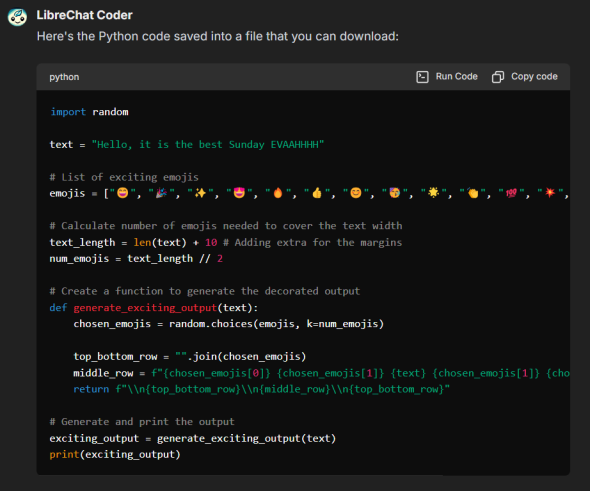Click the 'emojis' variable name in the emoji list line
This screenshot has height=491, width=590.
pos(67,193)
